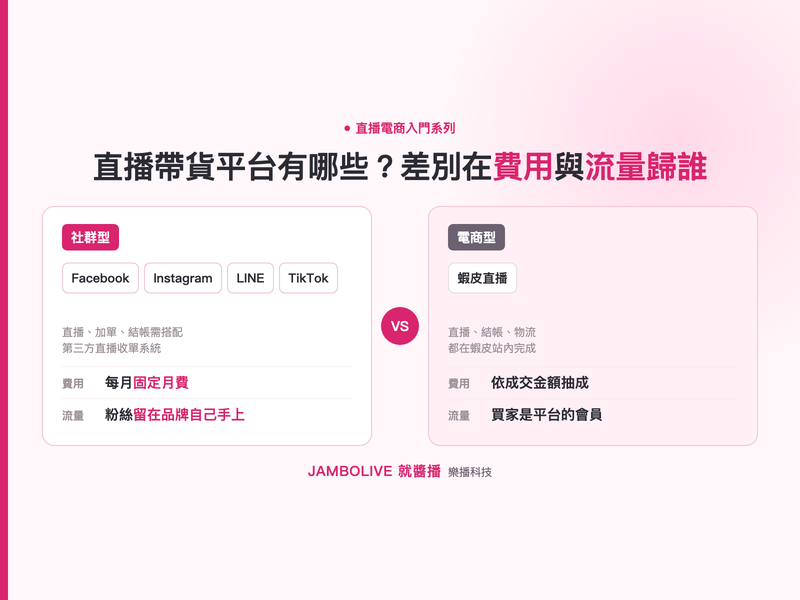This screenshot has width=800, height=600.
Task: Click the 流量 label in the 電商型 card
Action: click(x=459, y=416)
